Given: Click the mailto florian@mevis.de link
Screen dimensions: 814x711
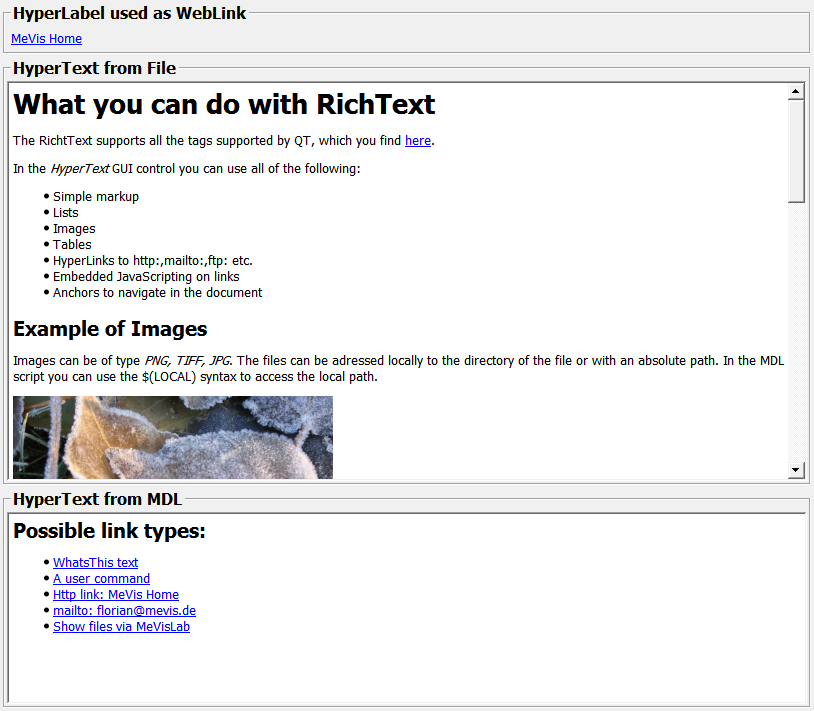Looking at the screenshot, I should (124, 611).
